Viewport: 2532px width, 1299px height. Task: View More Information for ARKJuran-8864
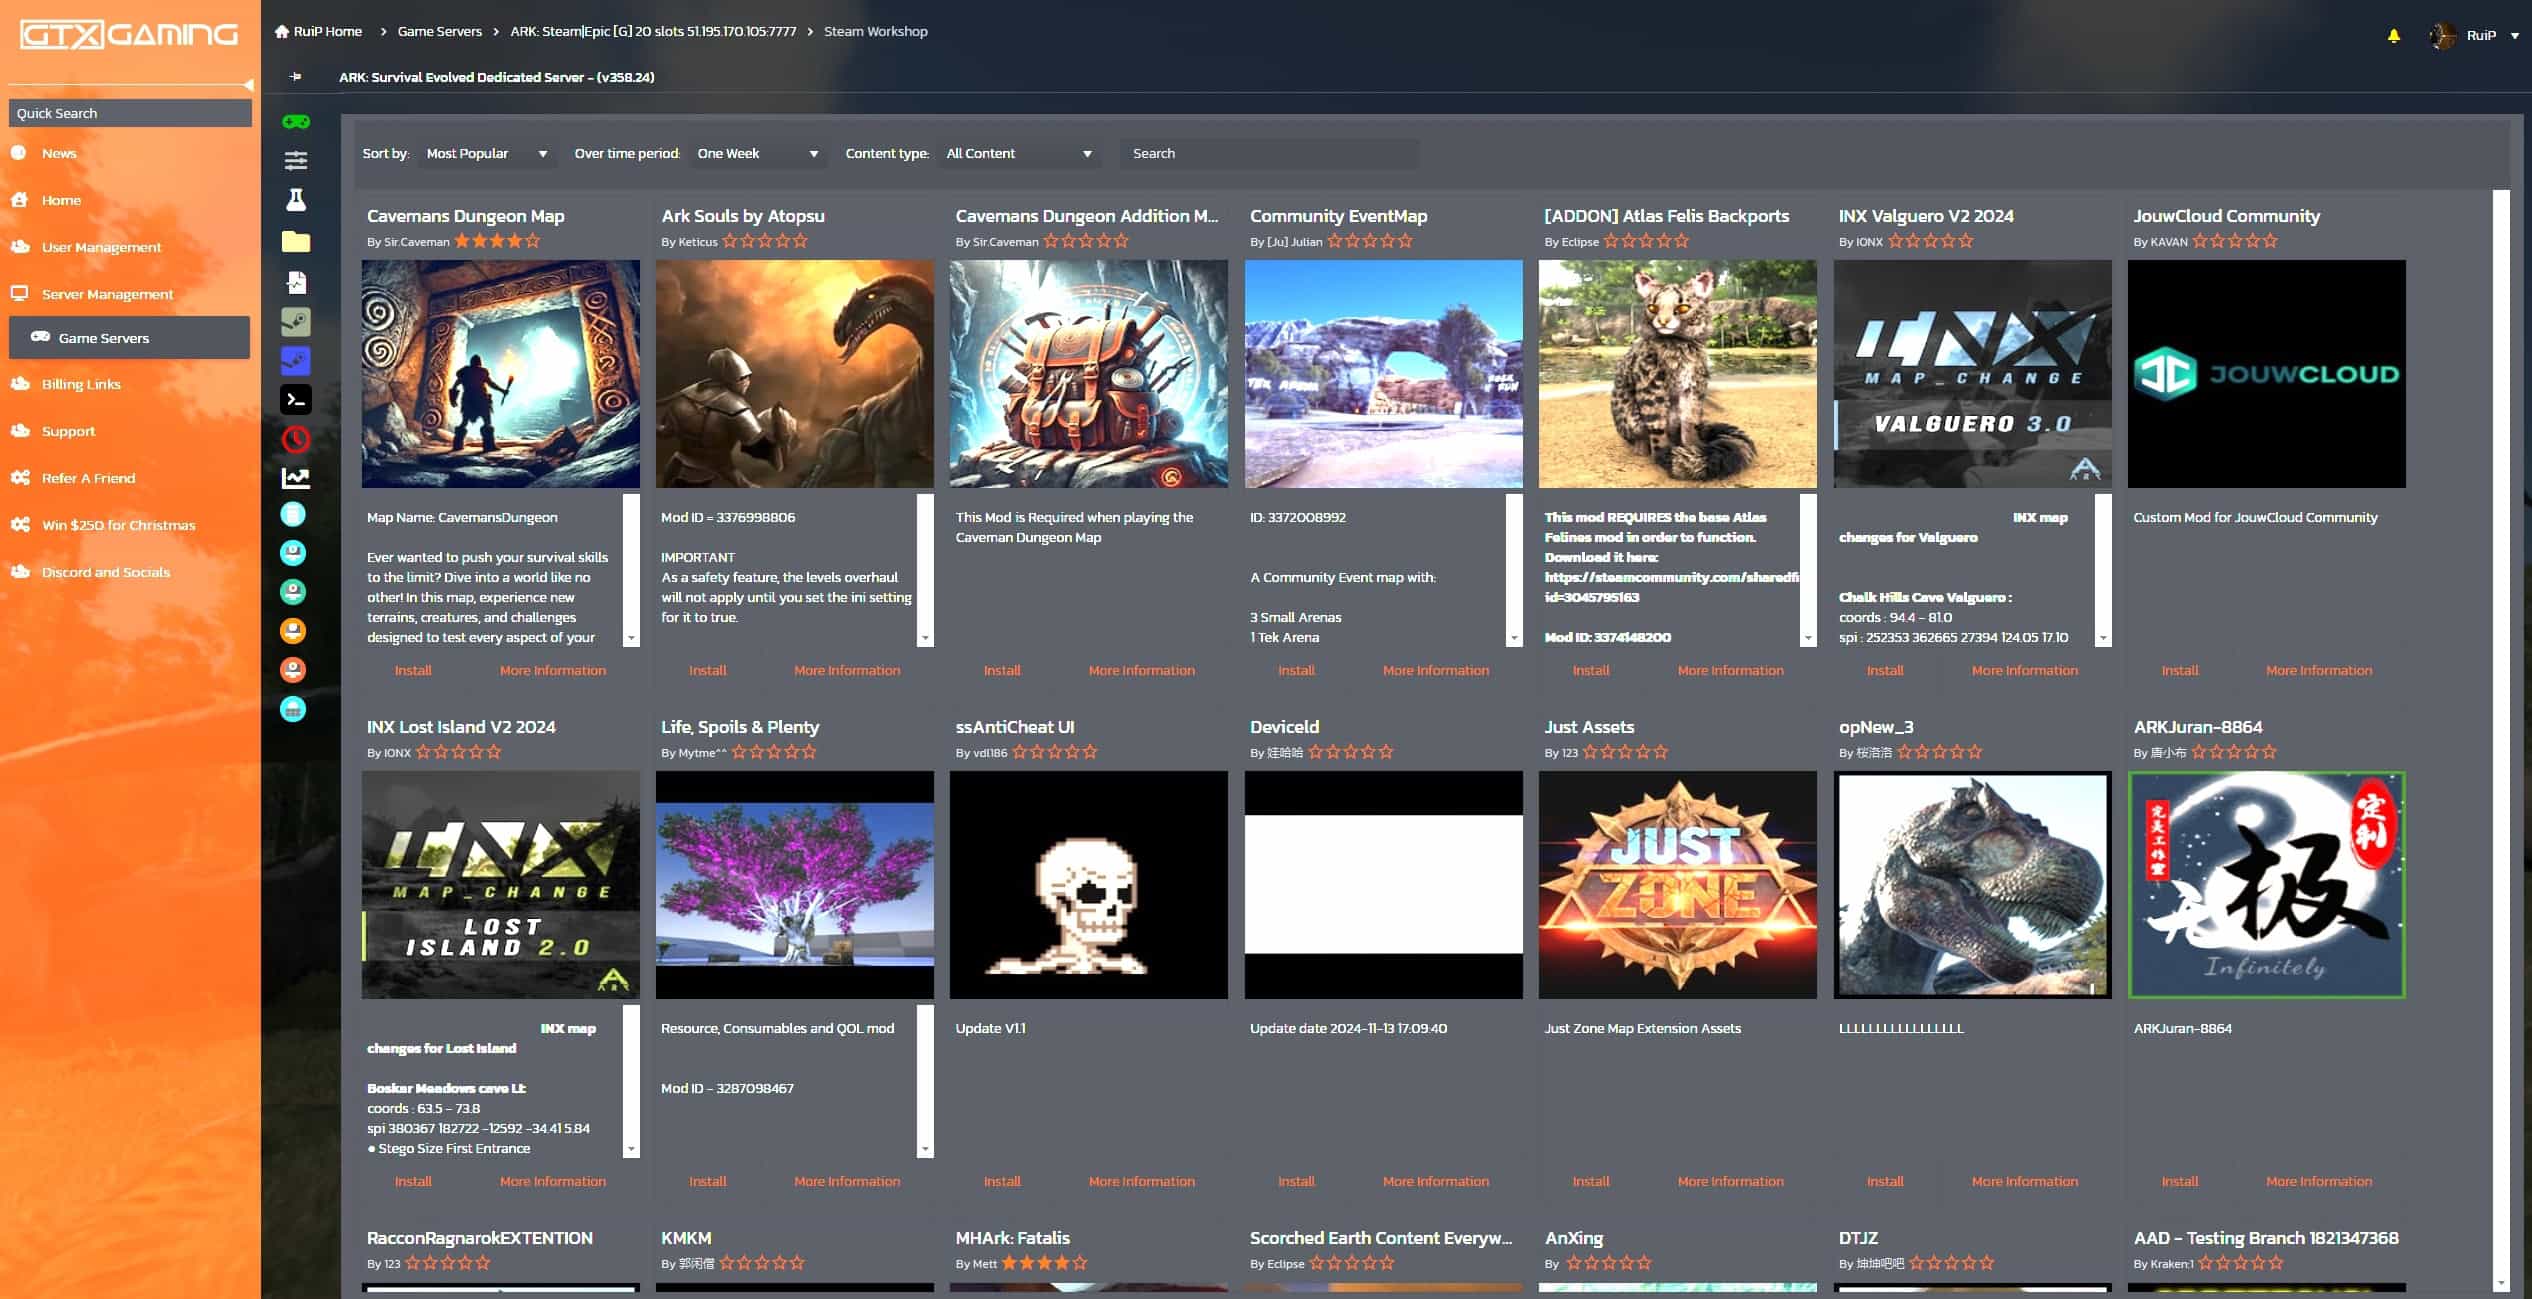pyautogui.click(x=2319, y=1181)
